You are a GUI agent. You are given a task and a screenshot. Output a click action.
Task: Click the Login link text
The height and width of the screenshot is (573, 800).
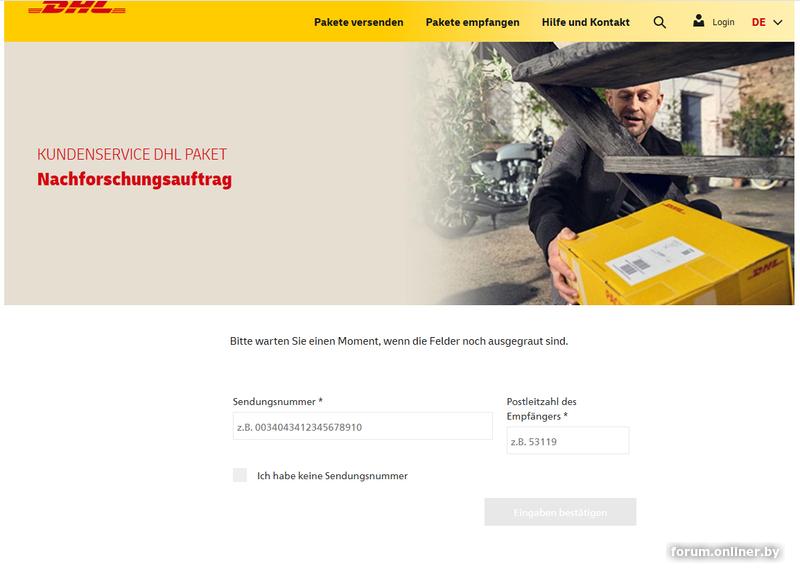coord(723,22)
